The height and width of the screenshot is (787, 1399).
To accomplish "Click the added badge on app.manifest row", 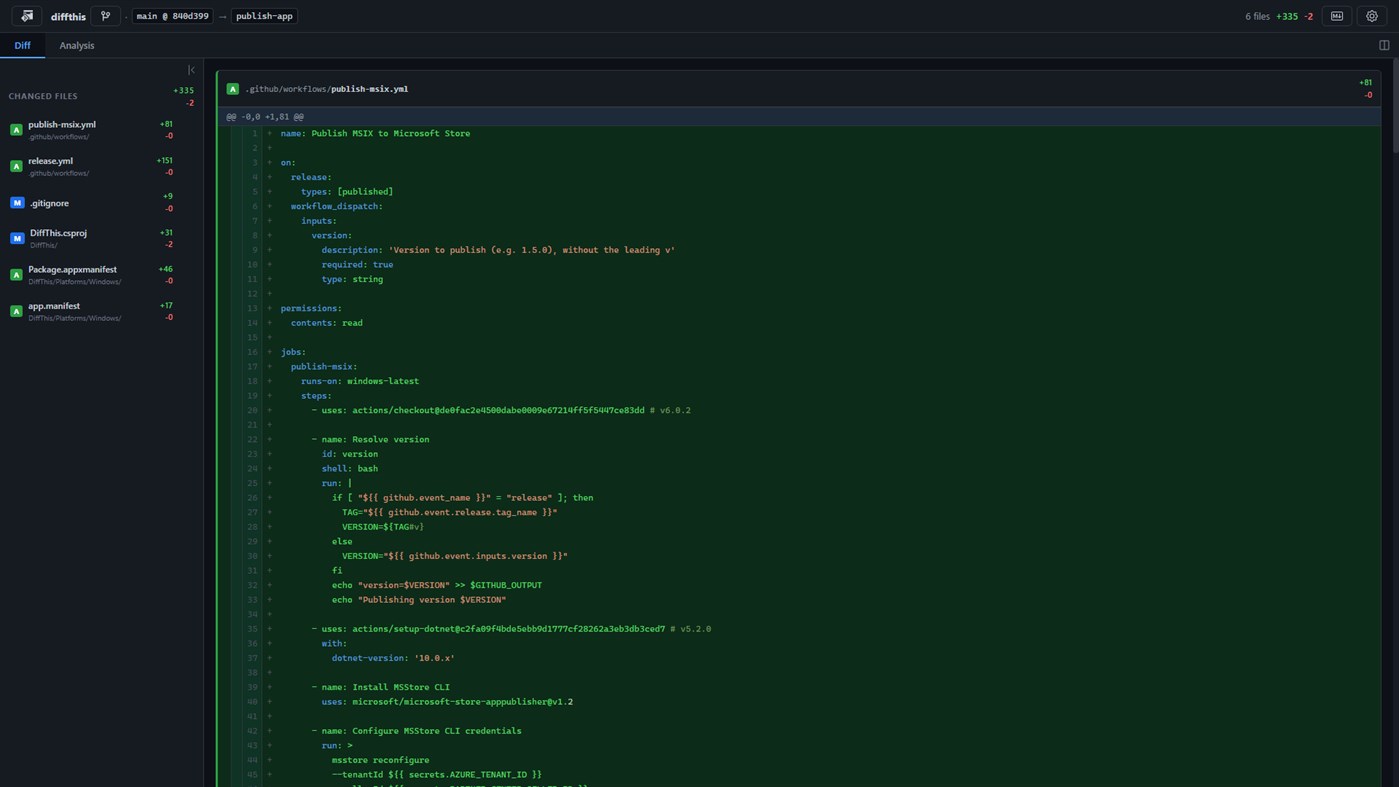I will [16, 311].
